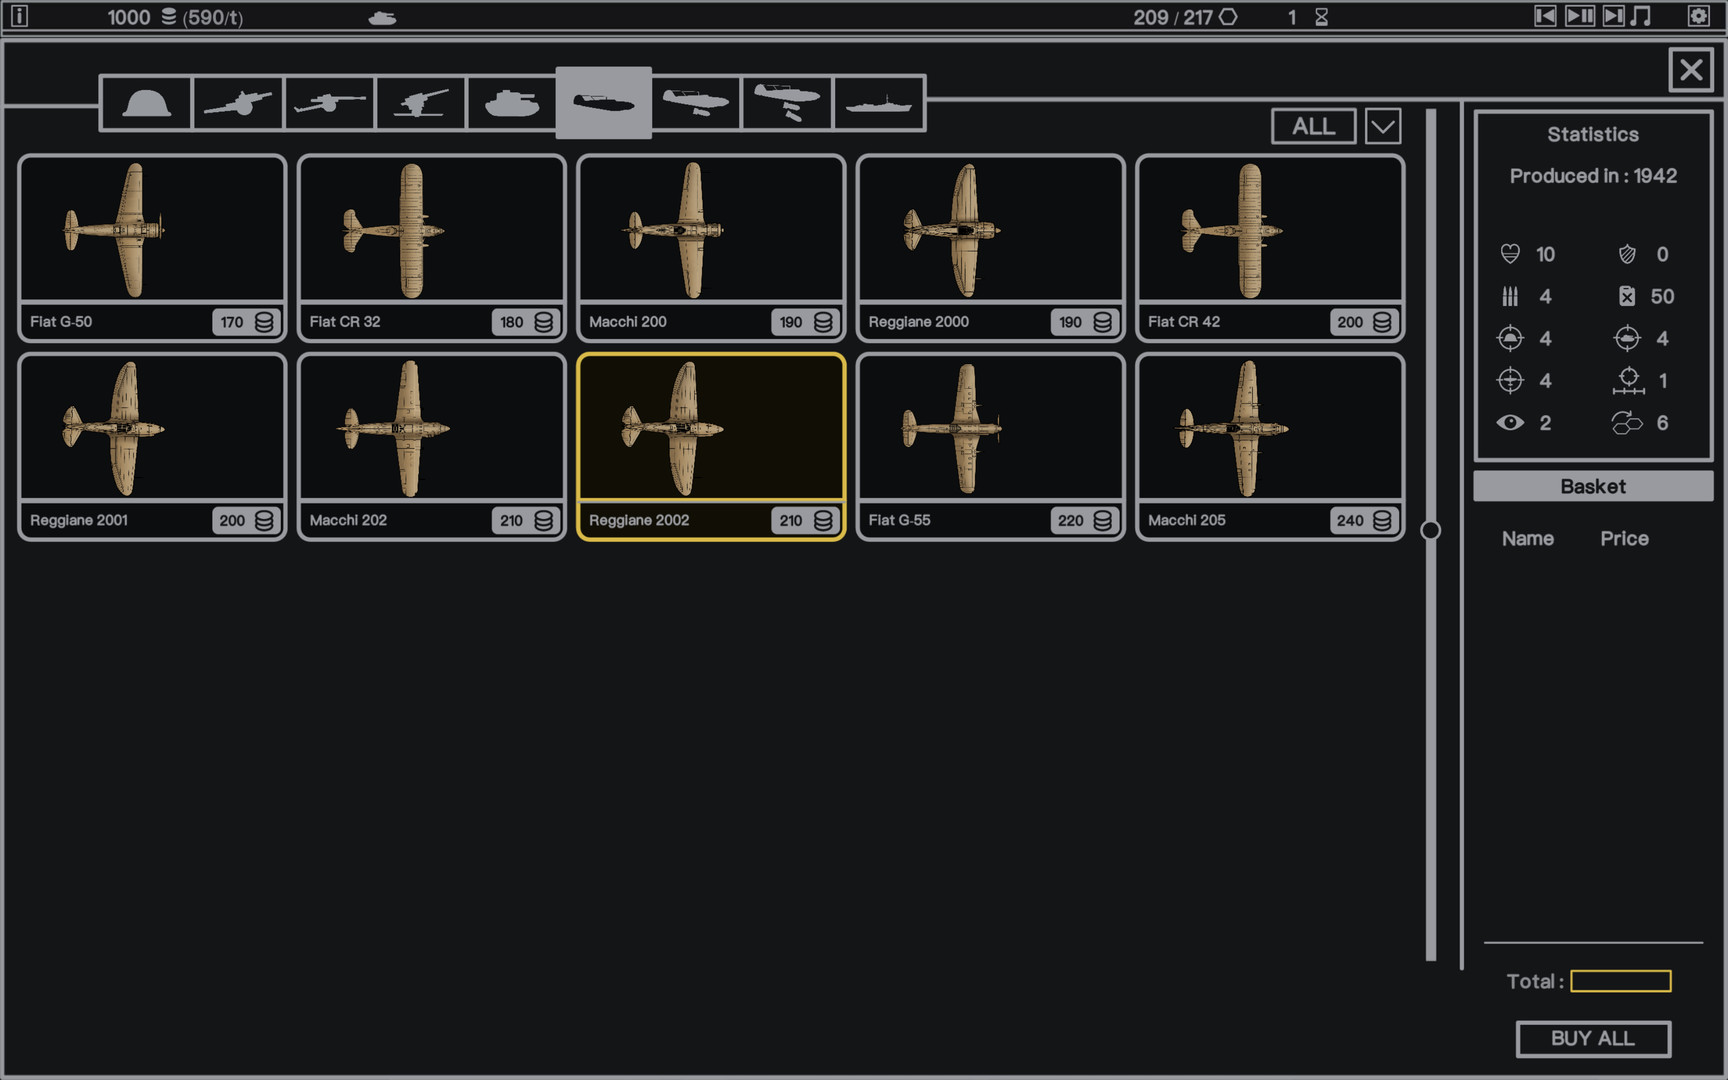Skip to the previous music track

(1545, 16)
